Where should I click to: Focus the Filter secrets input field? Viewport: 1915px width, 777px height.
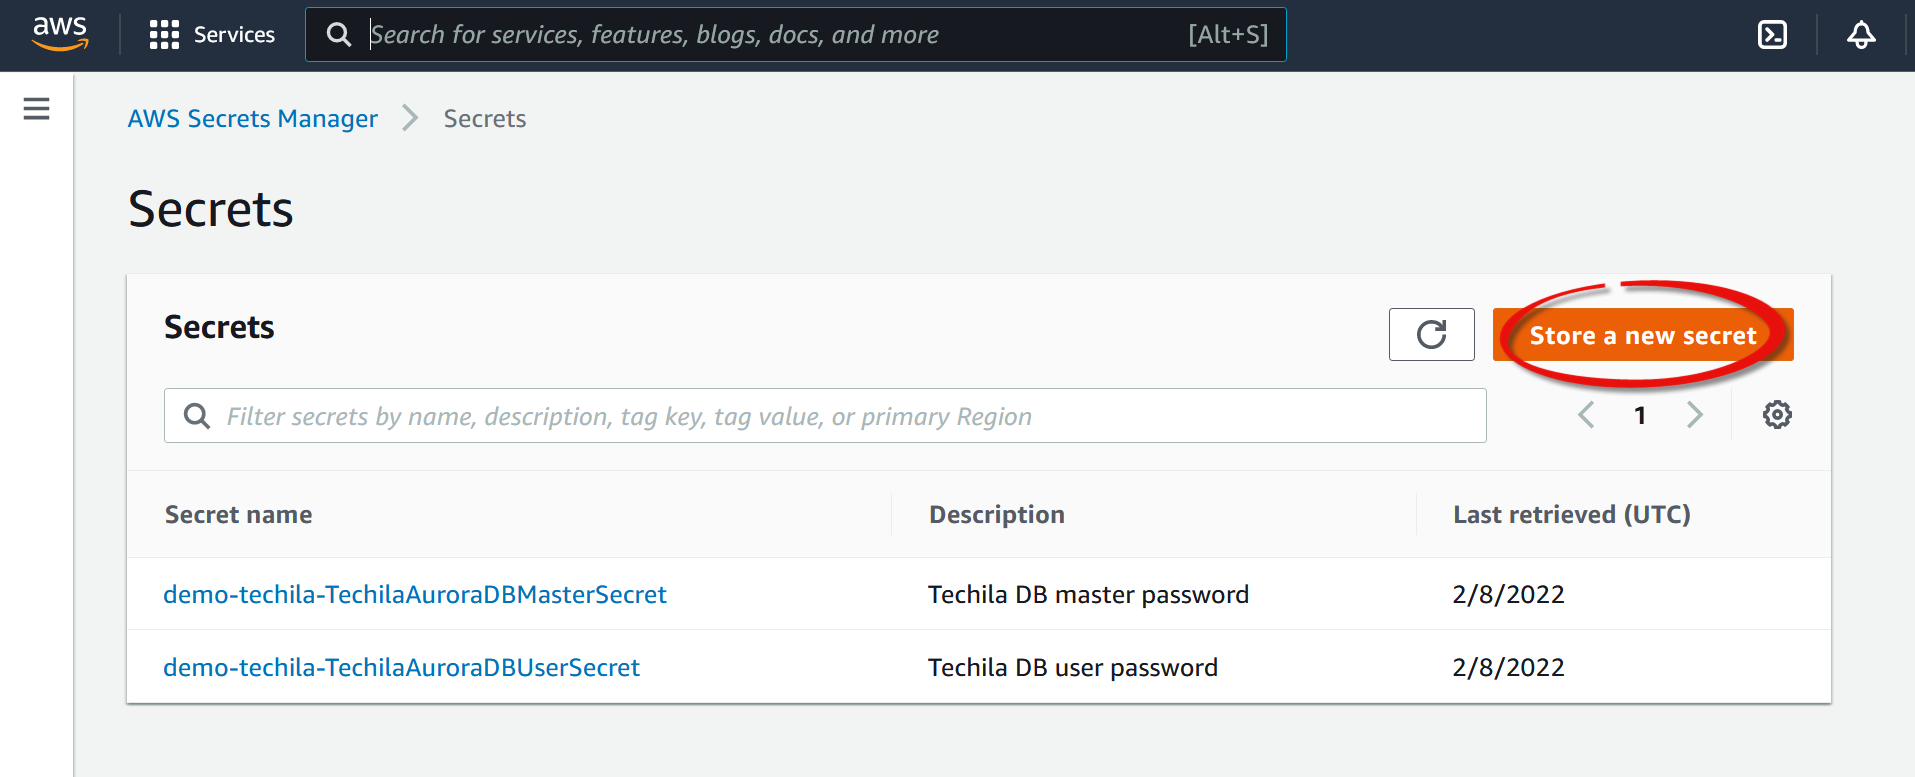tap(840, 416)
